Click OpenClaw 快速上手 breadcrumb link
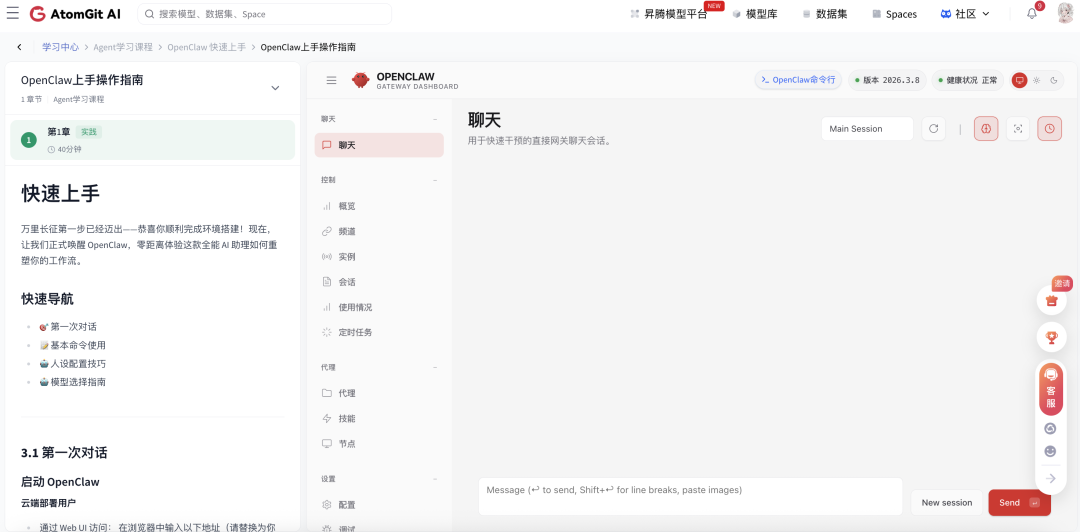This screenshot has height=532, width=1080. pos(207,47)
